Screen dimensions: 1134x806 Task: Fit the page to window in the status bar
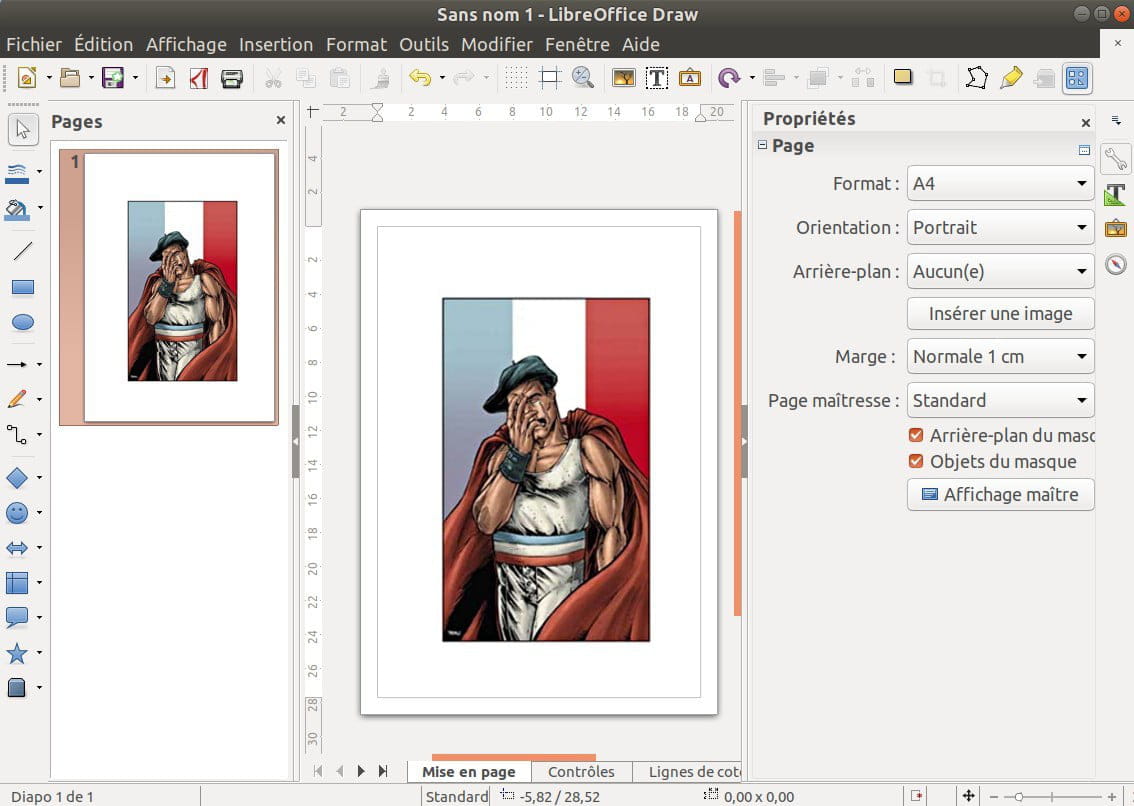[x=968, y=796]
